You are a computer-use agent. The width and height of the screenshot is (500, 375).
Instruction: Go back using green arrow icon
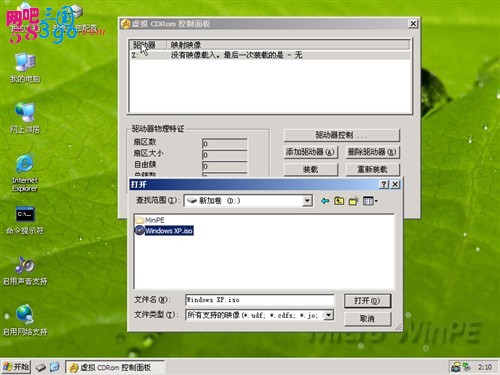coord(325,201)
